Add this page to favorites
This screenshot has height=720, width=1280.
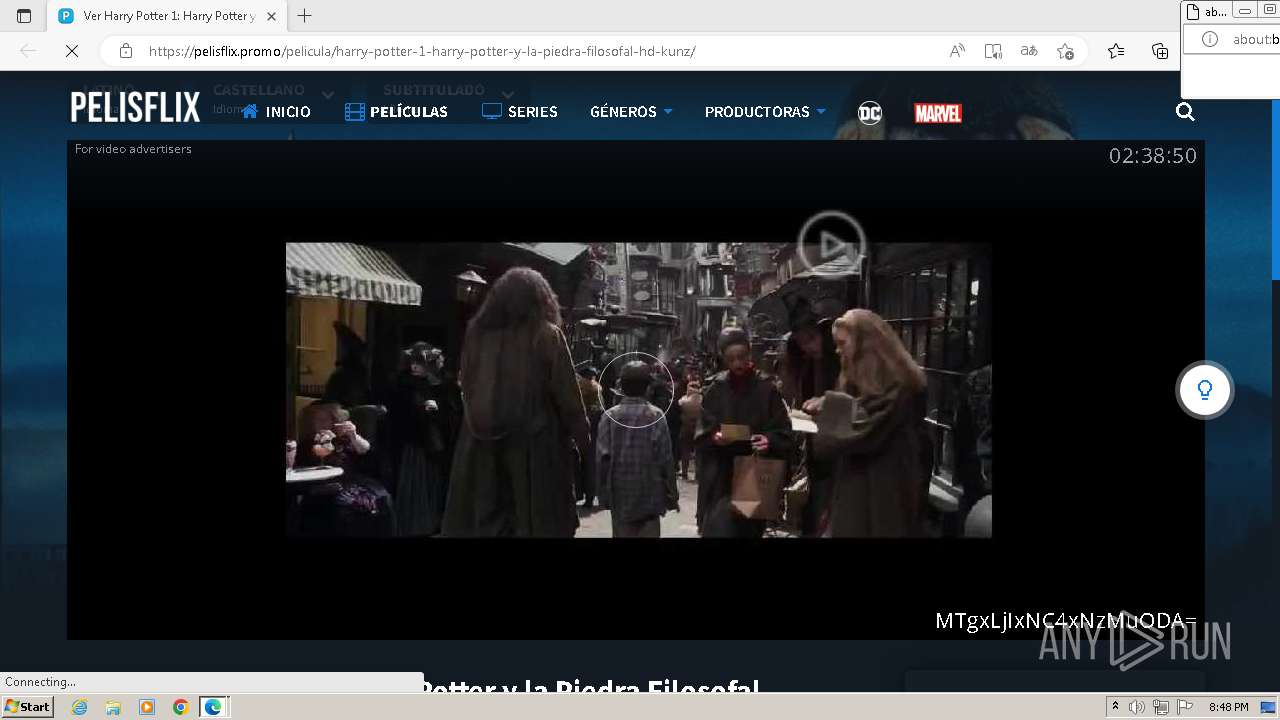point(1065,51)
